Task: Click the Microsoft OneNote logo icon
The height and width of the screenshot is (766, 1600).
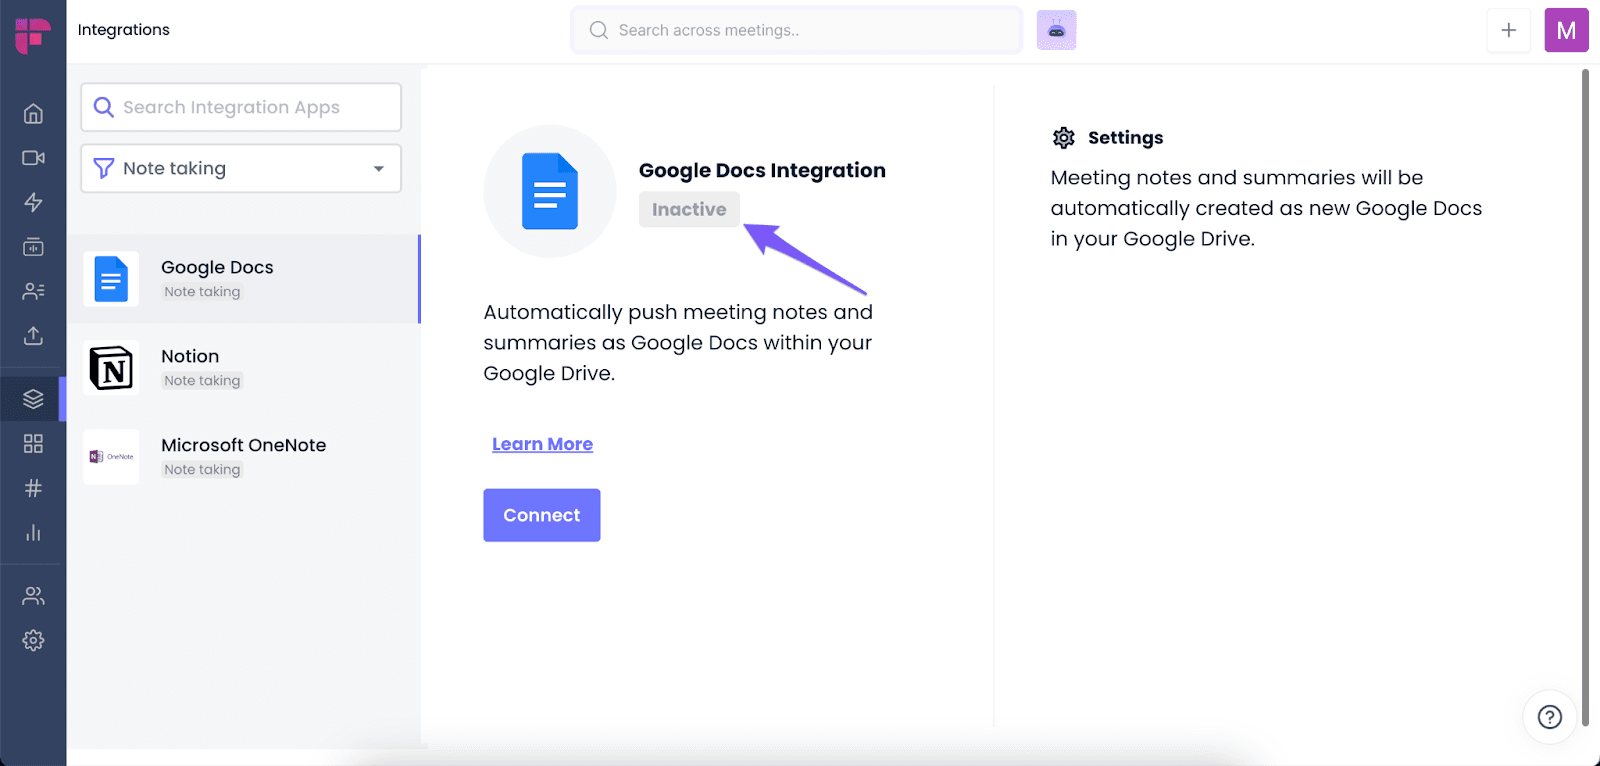Action: coord(111,457)
